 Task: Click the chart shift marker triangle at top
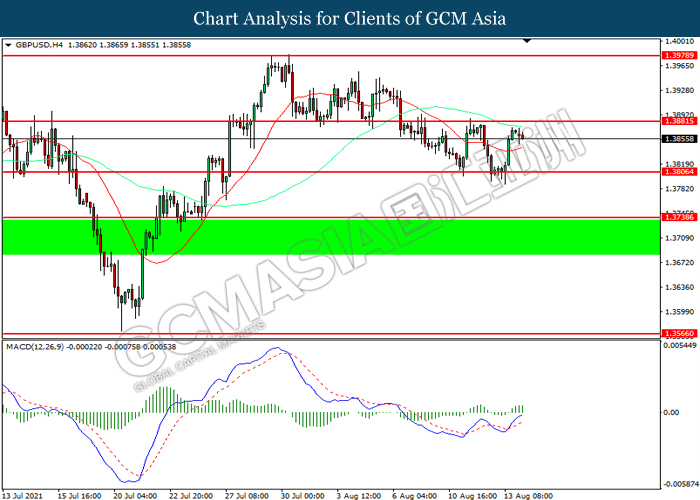point(527,41)
